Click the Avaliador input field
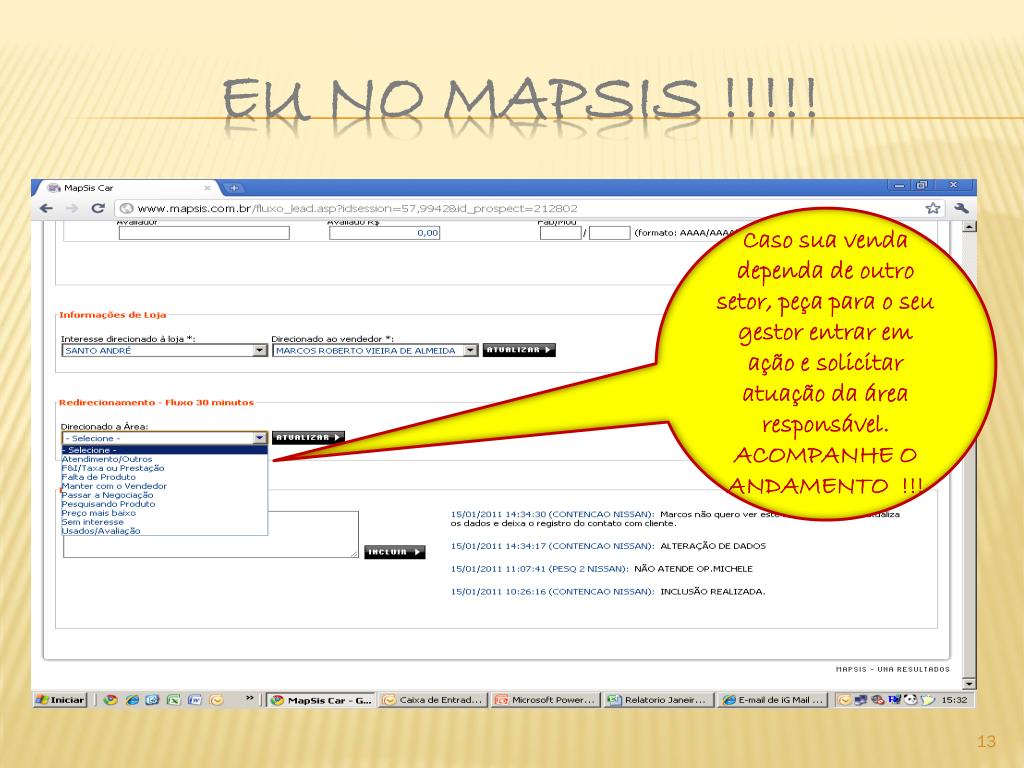The height and width of the screenshot is (768, 1024). coord(204,233)
